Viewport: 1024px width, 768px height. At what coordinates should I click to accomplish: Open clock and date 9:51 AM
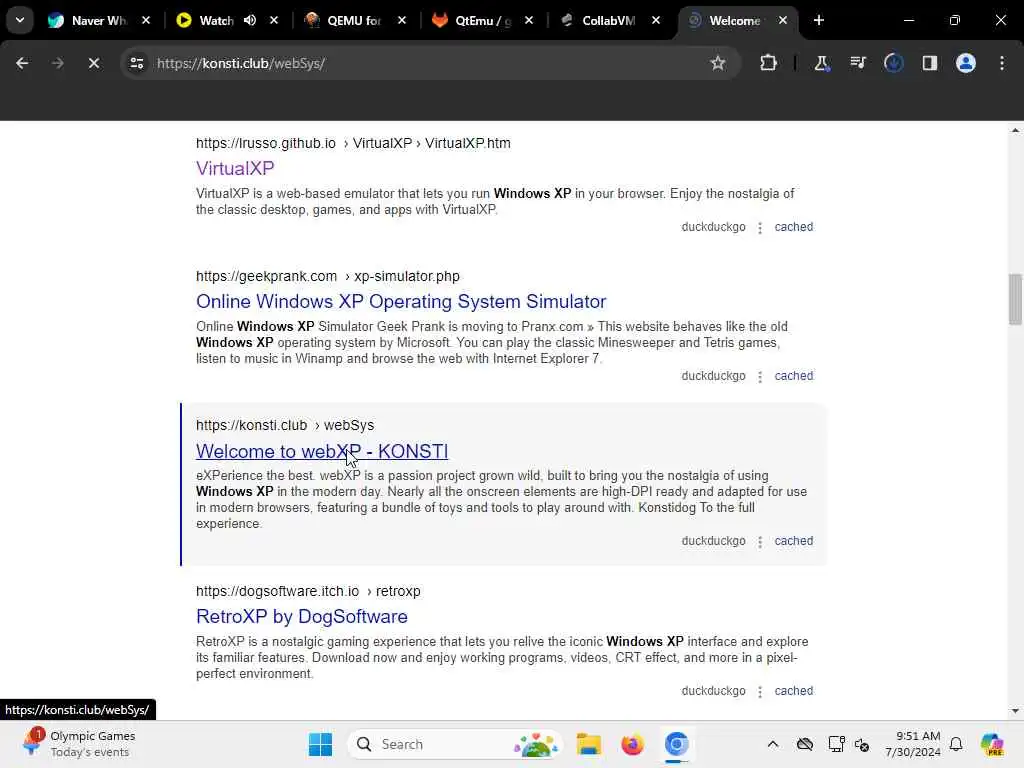[913, 744]
